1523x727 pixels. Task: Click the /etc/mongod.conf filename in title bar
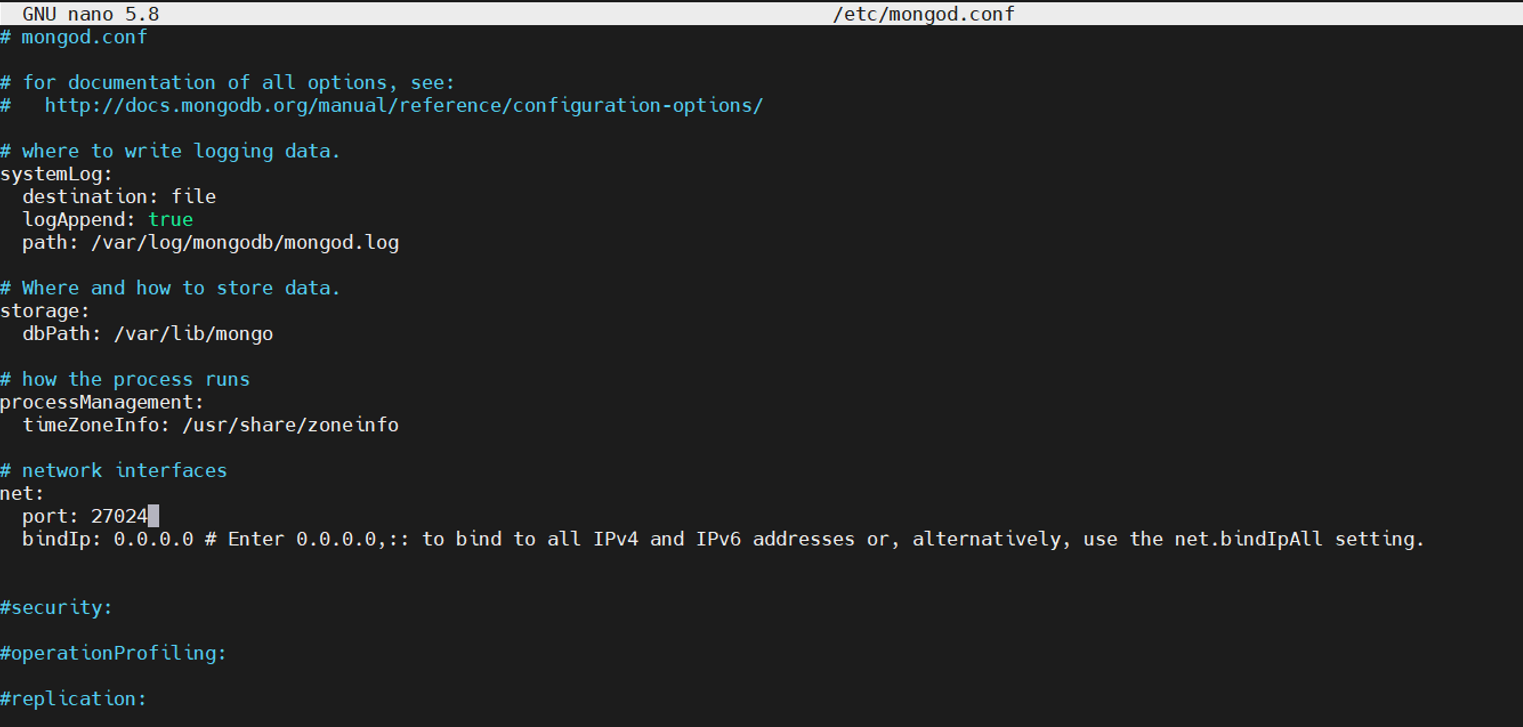923,14
